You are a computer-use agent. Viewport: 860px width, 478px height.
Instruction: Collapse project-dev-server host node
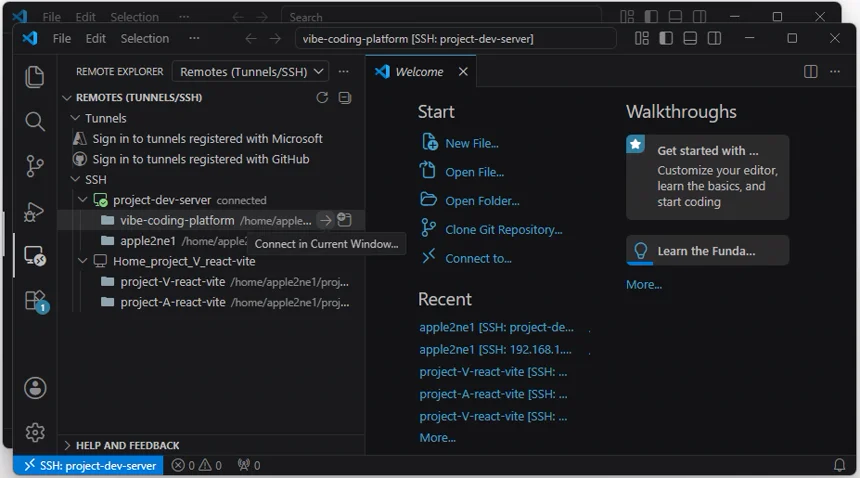[x=83, y=200]
